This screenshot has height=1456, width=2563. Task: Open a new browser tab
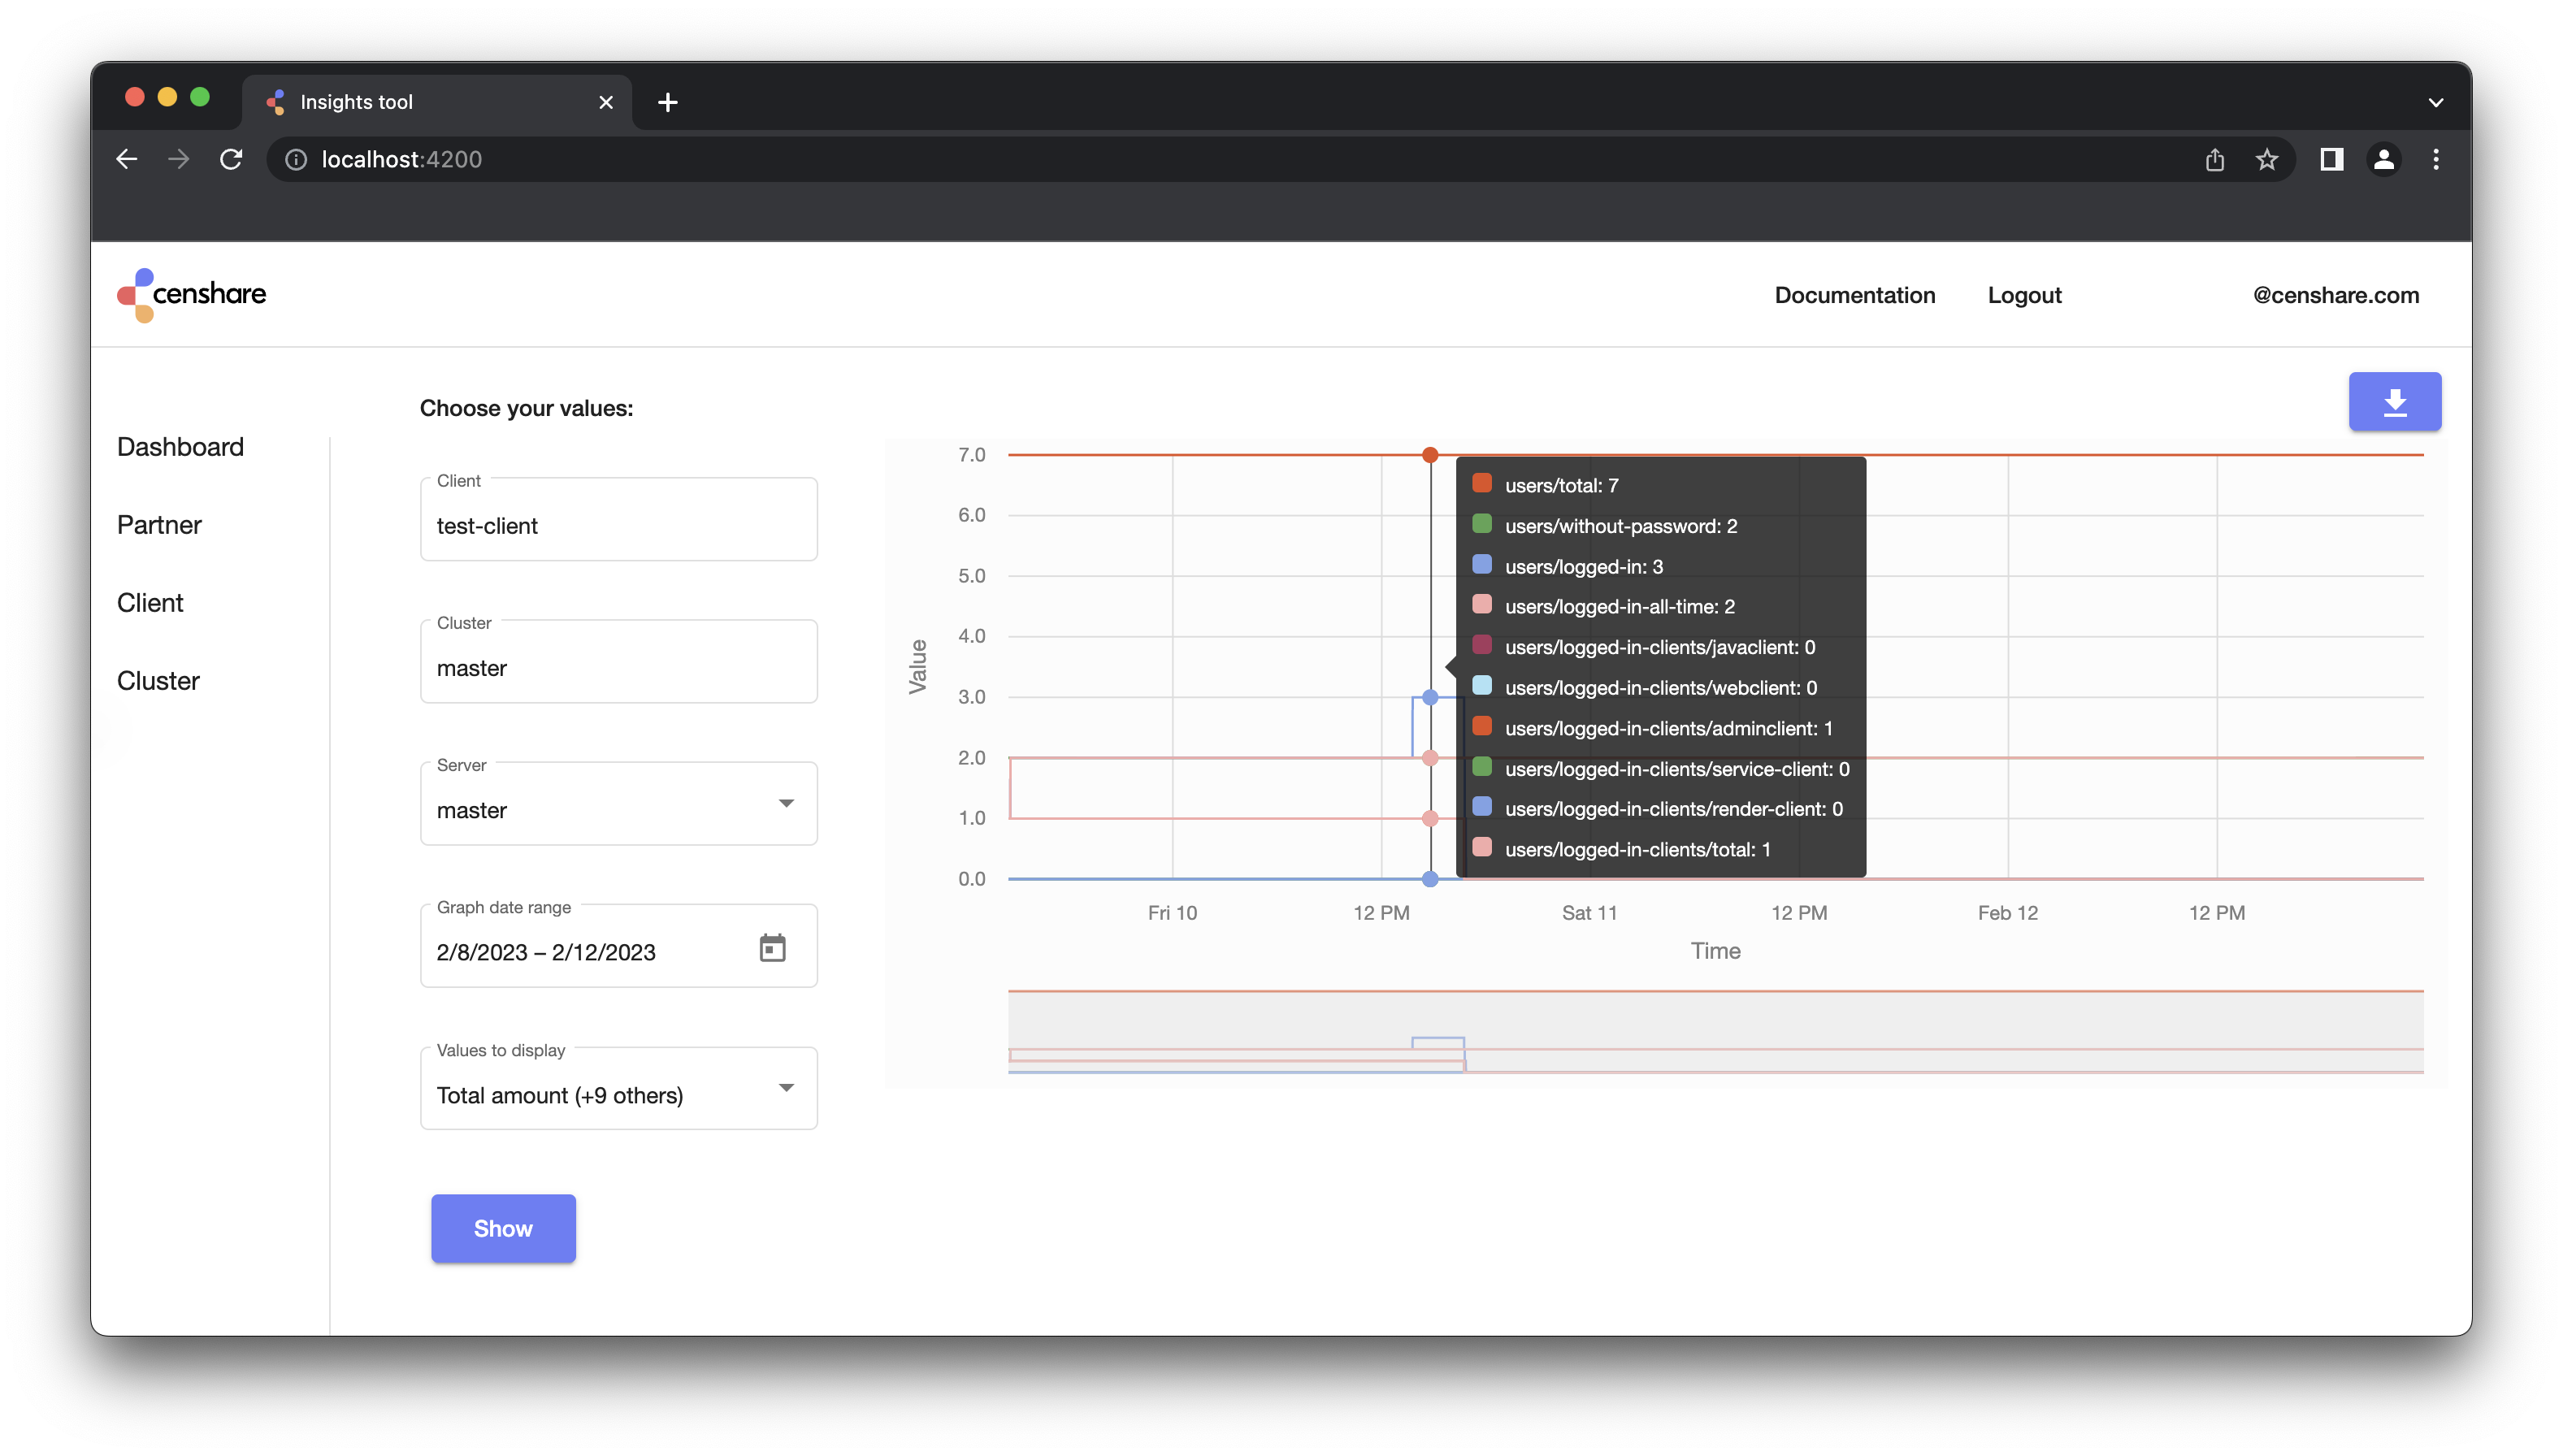(x=667, y=102)
